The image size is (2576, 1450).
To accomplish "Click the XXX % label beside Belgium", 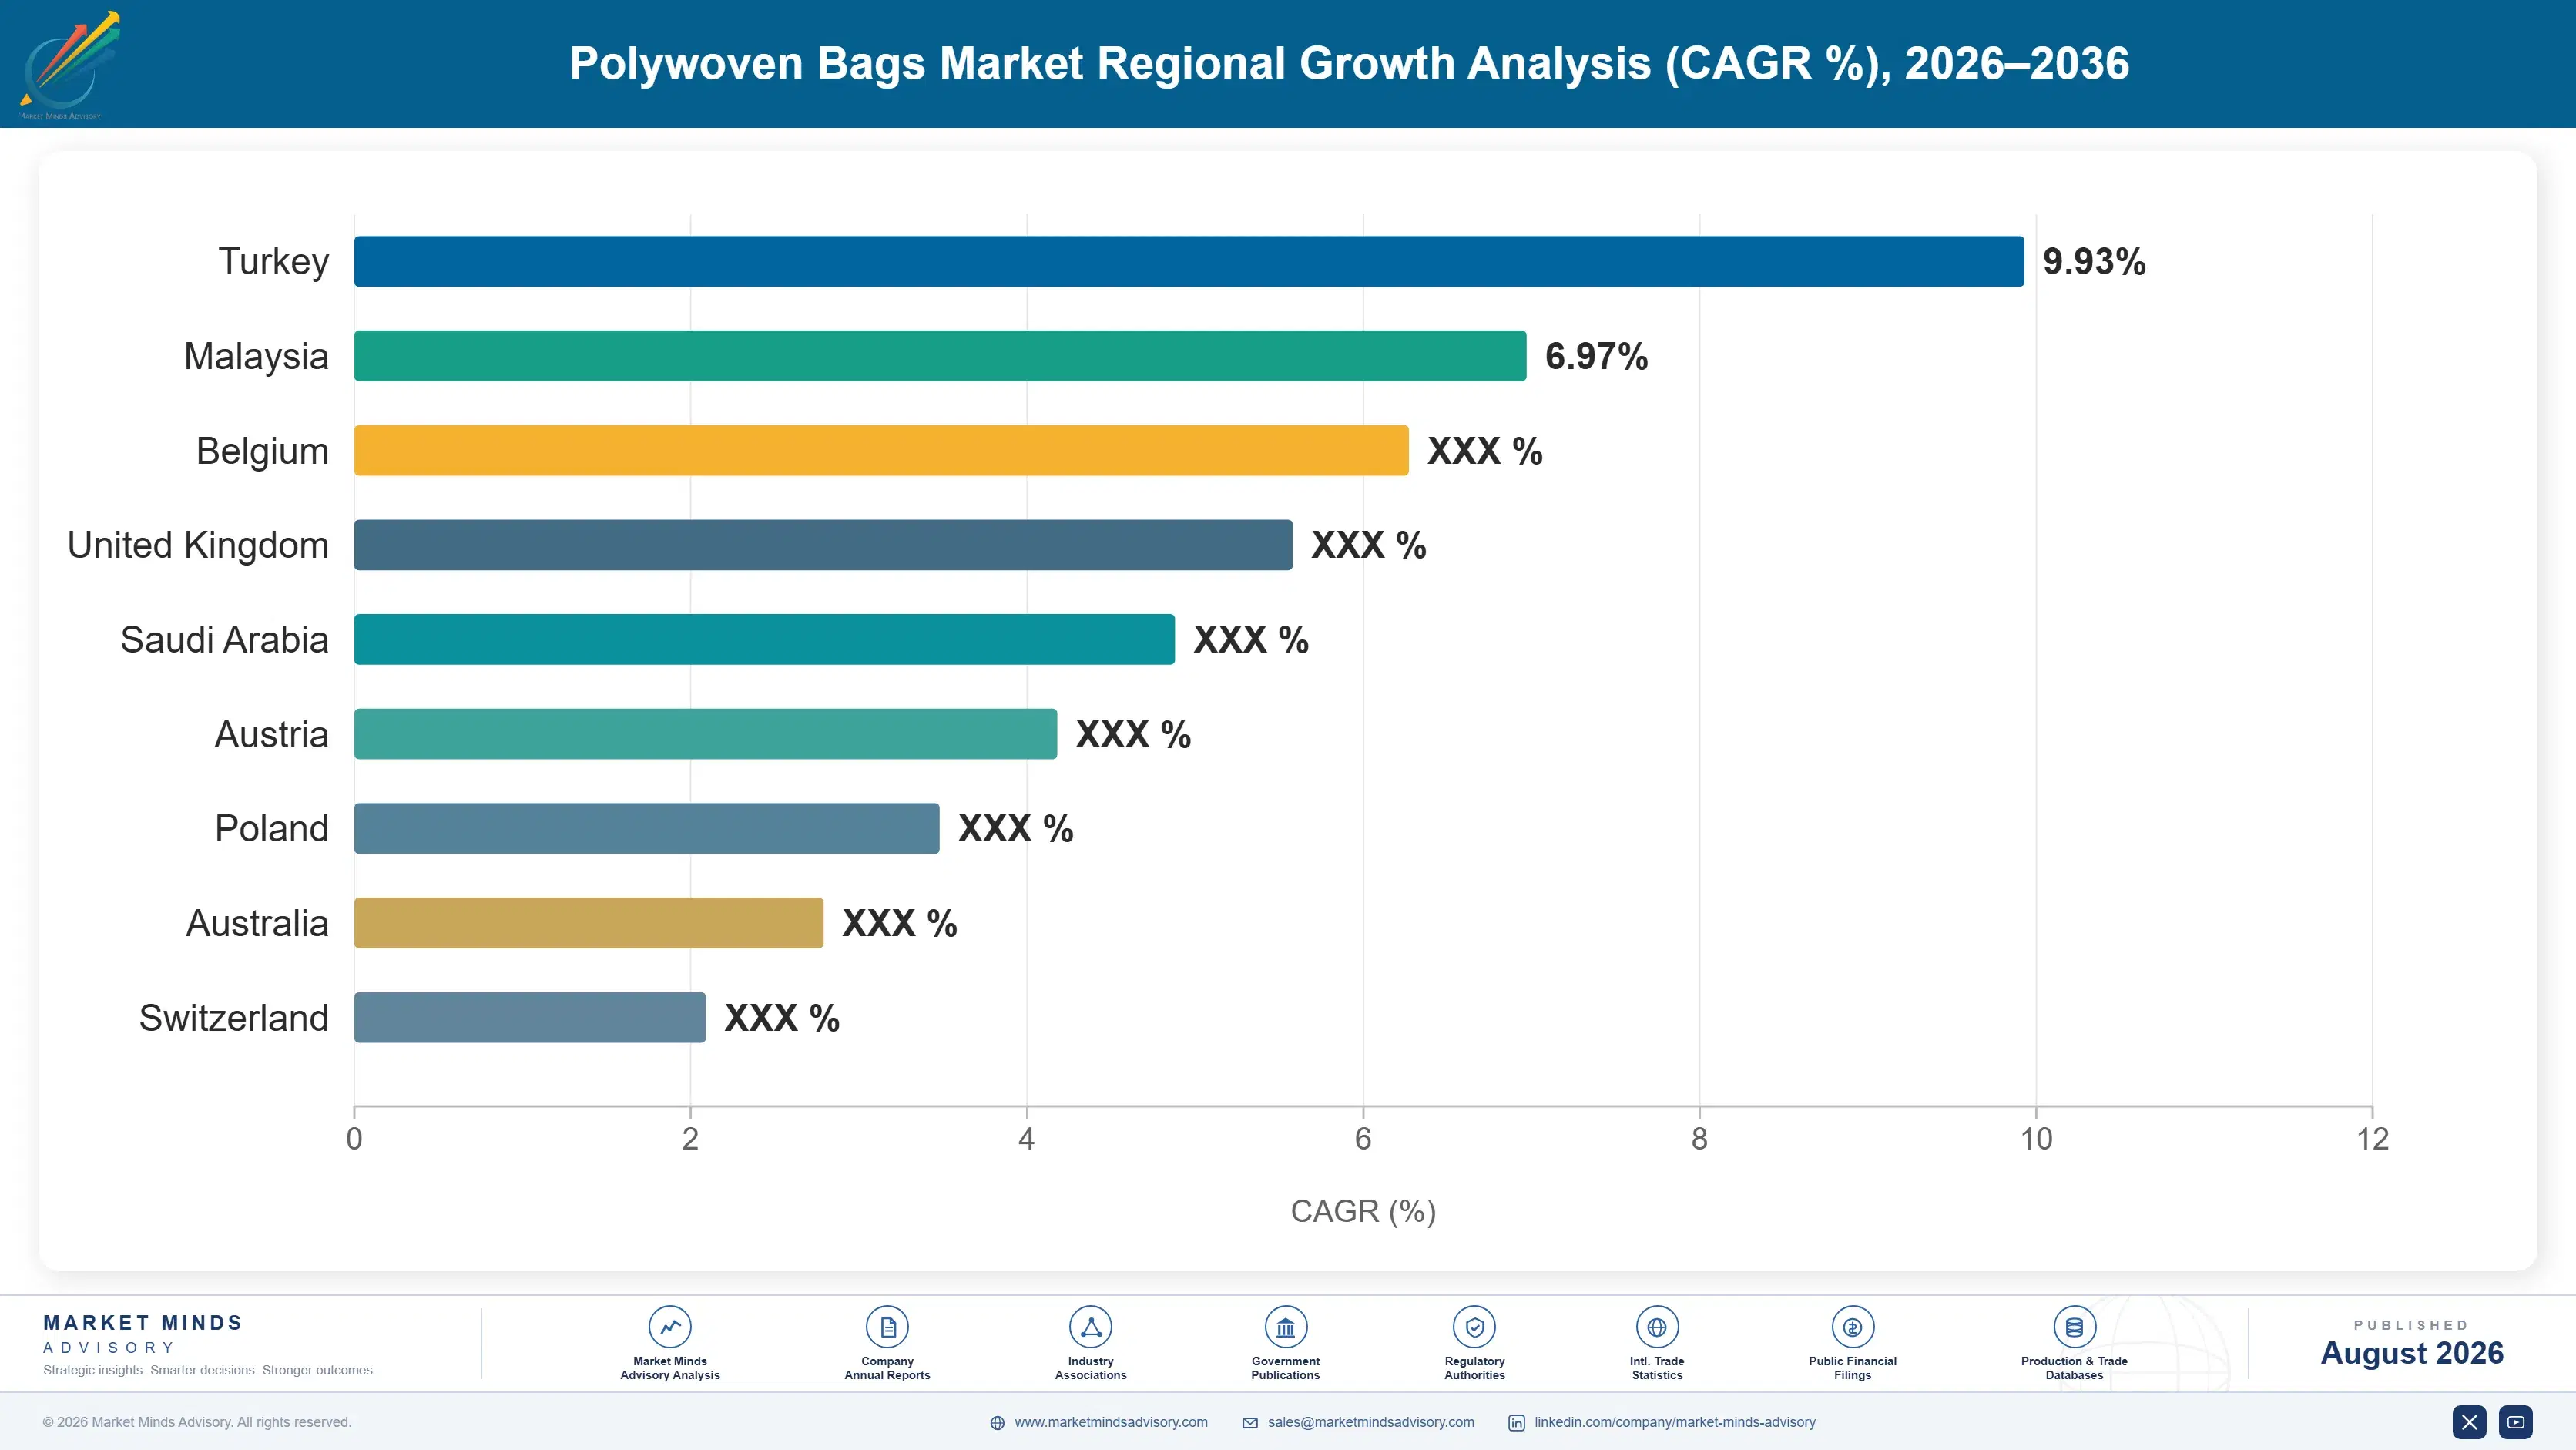I will coord(1485,451).
